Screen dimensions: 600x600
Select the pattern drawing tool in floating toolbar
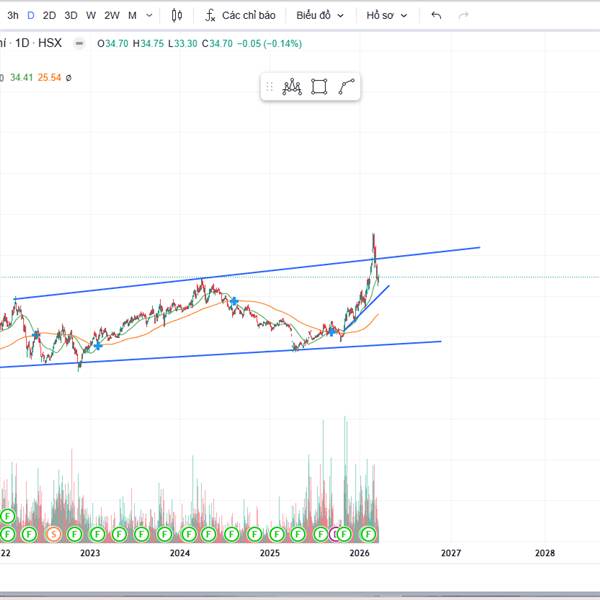point(292,86)
